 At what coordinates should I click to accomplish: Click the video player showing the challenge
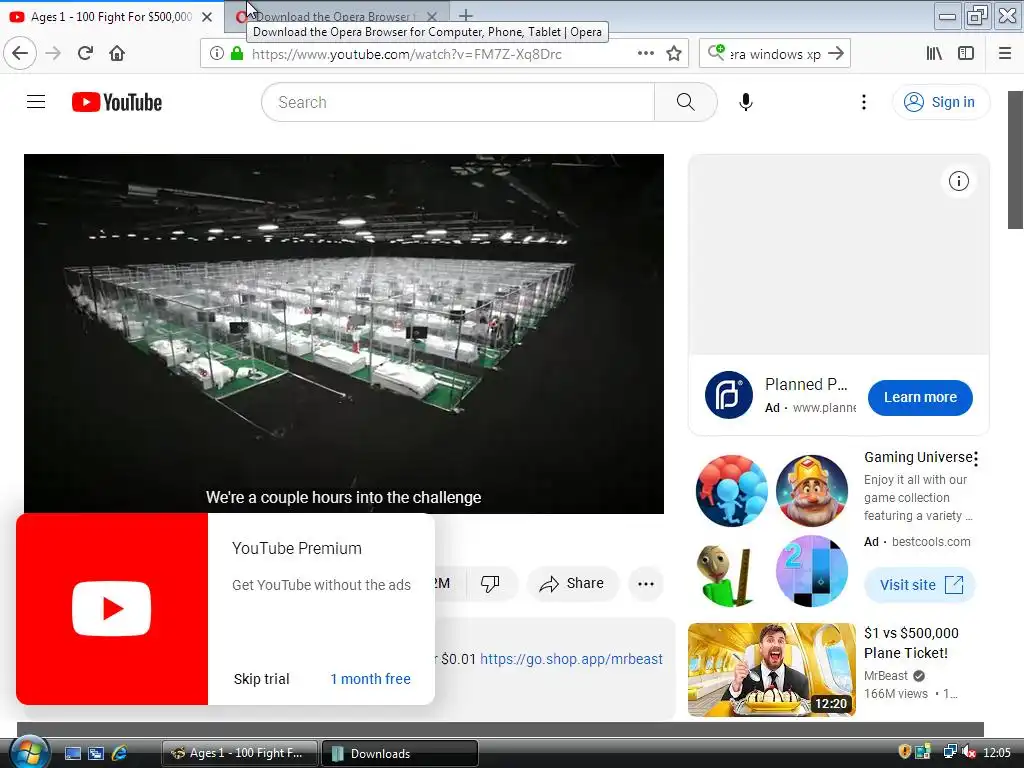pos(344,334)
